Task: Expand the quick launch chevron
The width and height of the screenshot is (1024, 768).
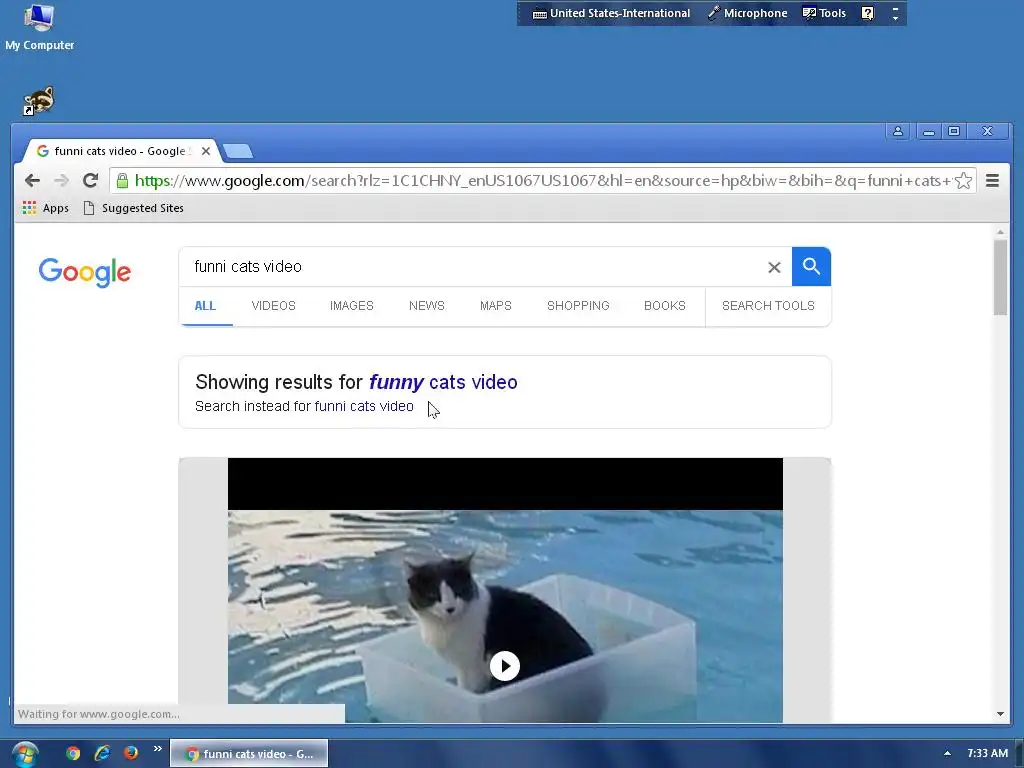Action: (x=157, y=749)
